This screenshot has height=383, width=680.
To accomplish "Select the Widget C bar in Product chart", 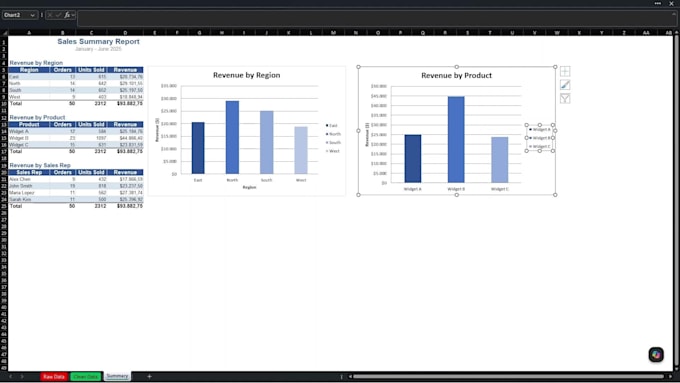I will point(500,160).
